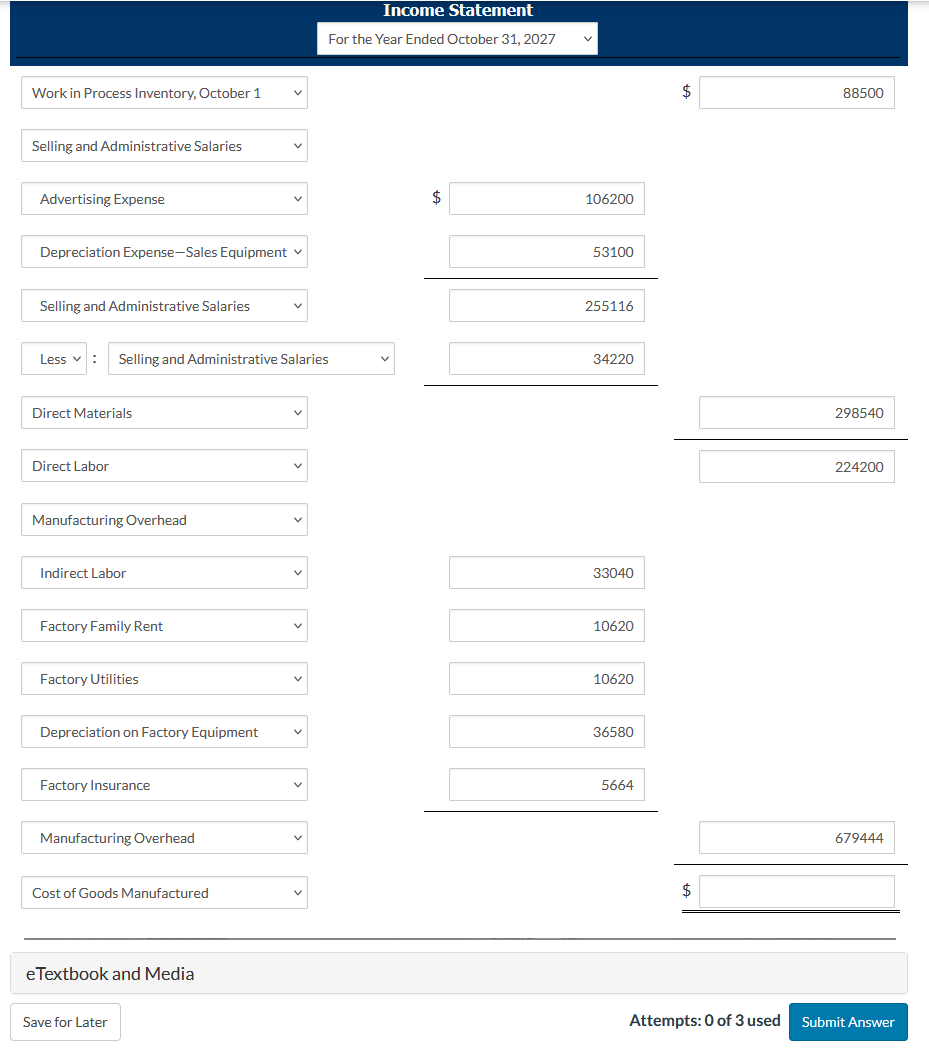
Task: Expand the Cost of Goods Manufactured dropdown
Action: pyautogui.click(x=164, y=892)
